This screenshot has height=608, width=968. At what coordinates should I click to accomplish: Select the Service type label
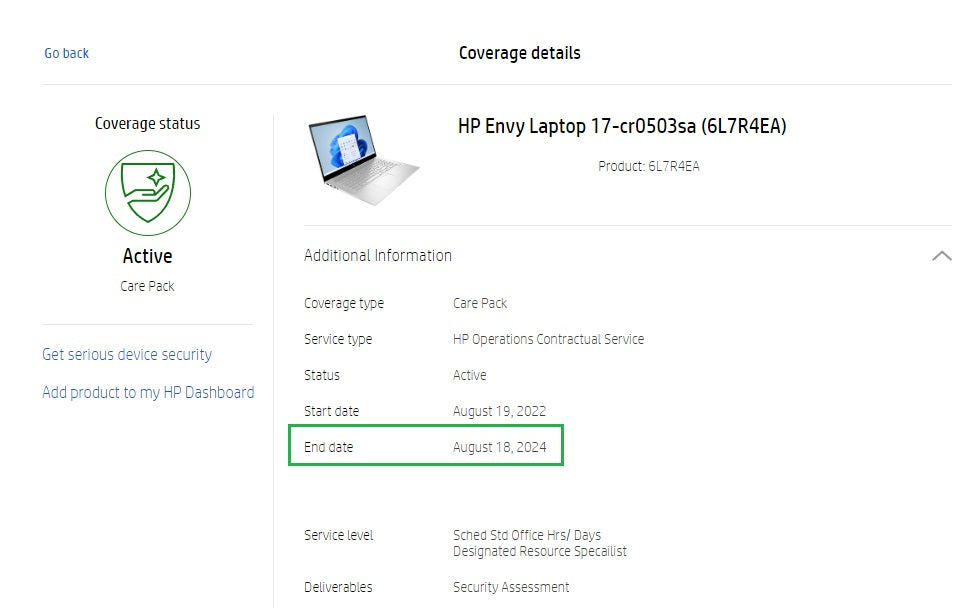(x=338, y=339)
